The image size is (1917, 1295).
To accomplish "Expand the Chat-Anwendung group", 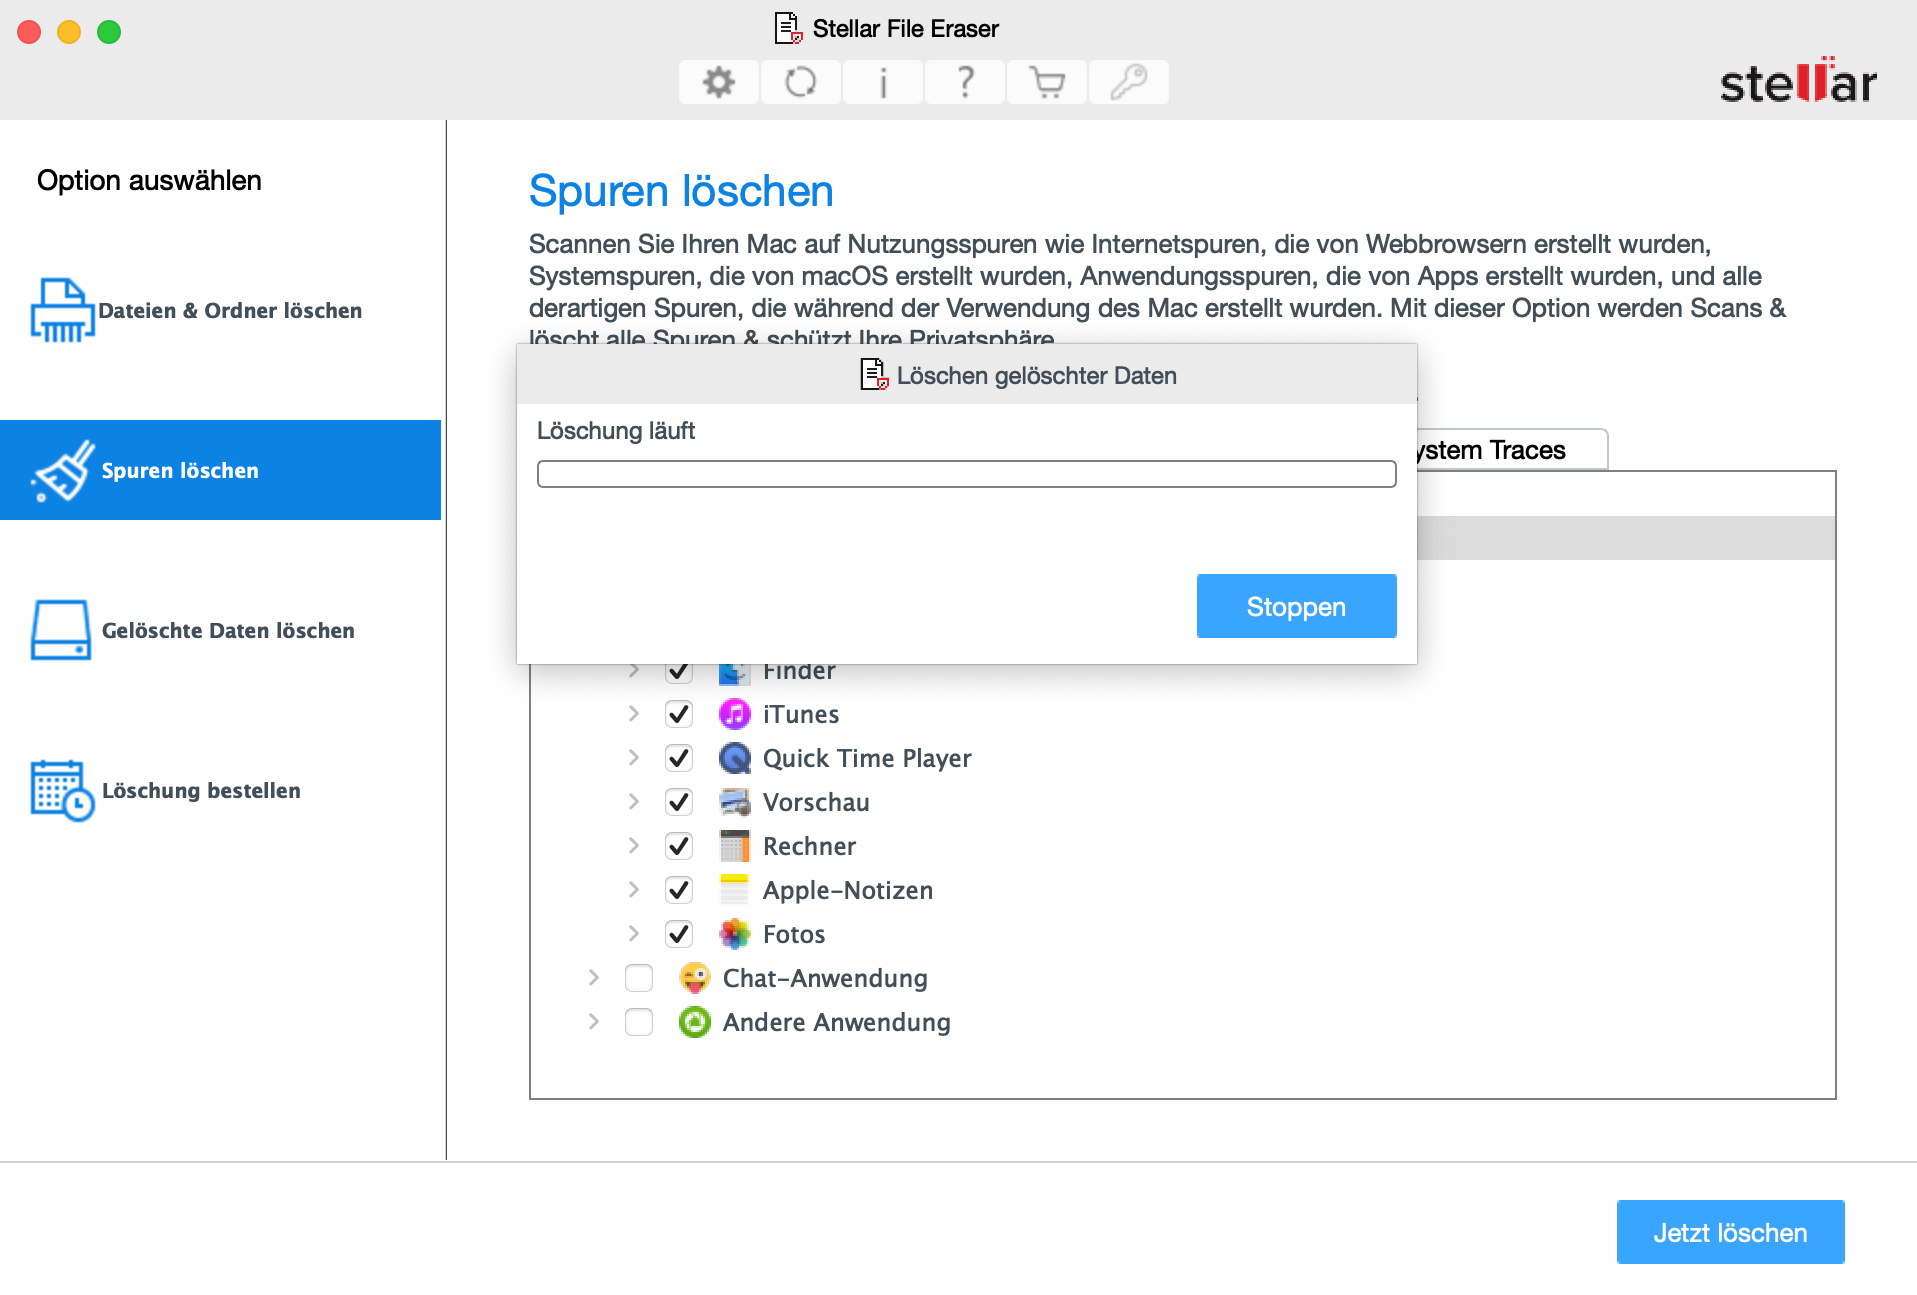I will click(x=594, y=978).
